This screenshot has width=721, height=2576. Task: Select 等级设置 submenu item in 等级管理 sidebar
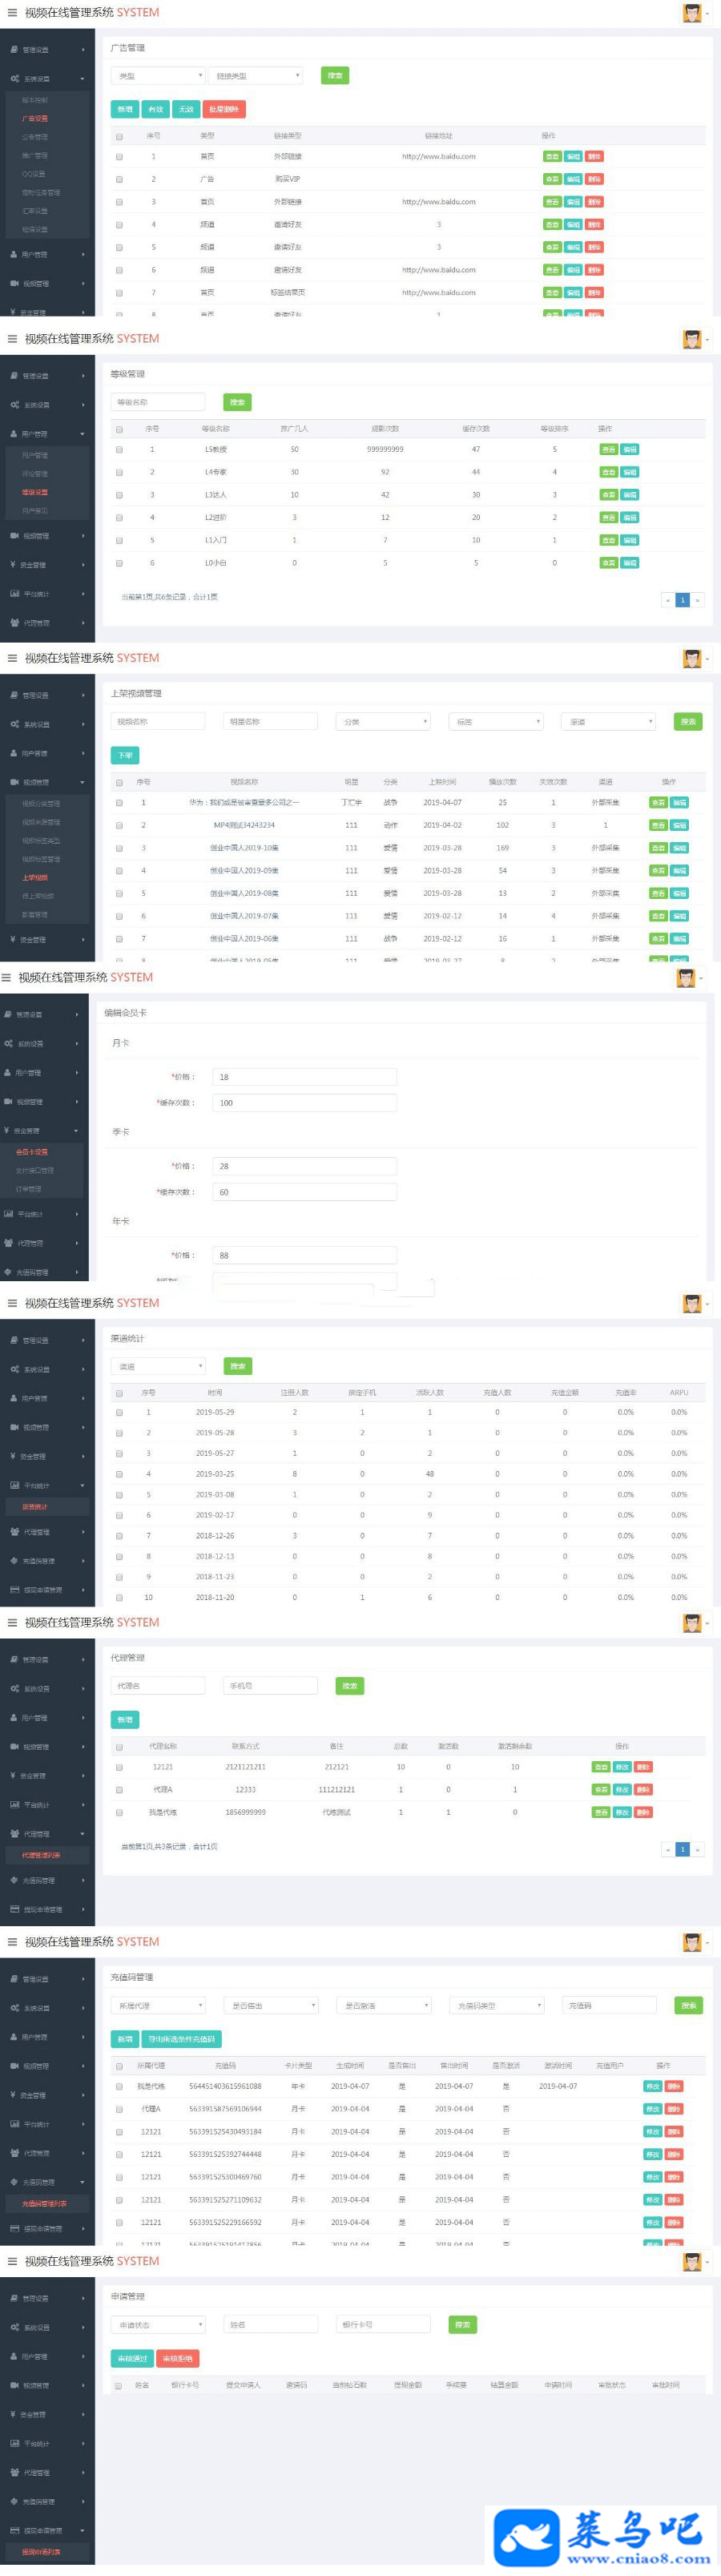point(34,492)
